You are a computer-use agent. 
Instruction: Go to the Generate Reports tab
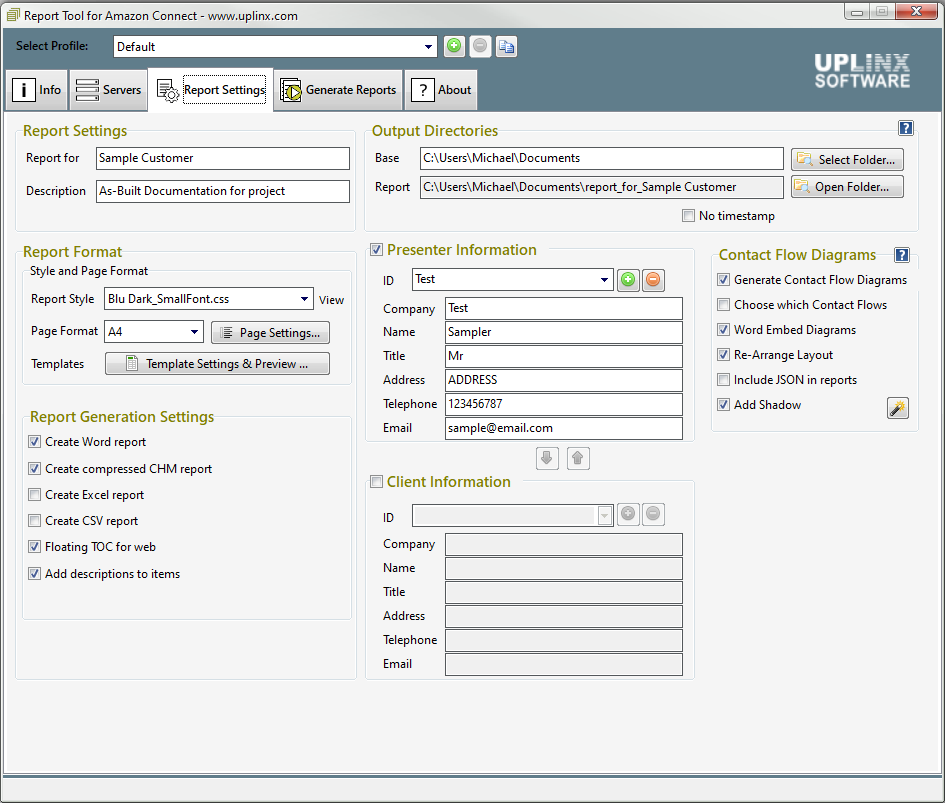pyautogui.click(x=338, y=90)
